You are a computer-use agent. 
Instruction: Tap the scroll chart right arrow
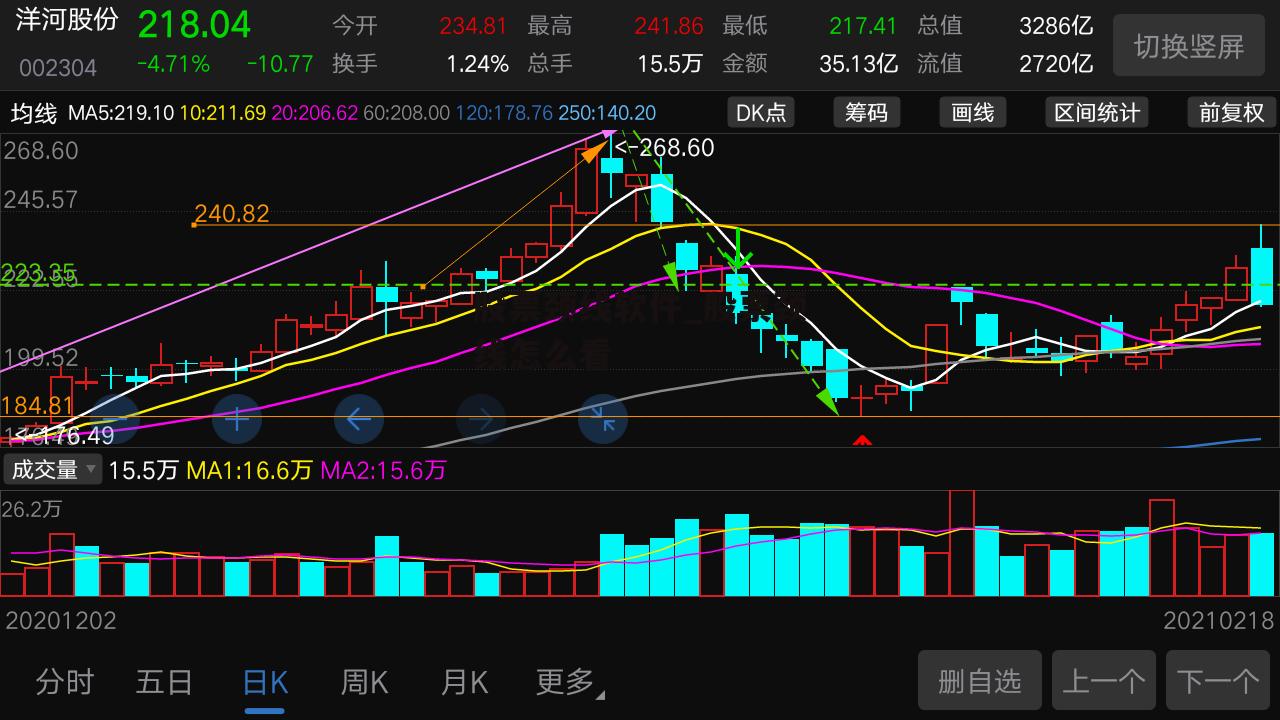(481, 420)
